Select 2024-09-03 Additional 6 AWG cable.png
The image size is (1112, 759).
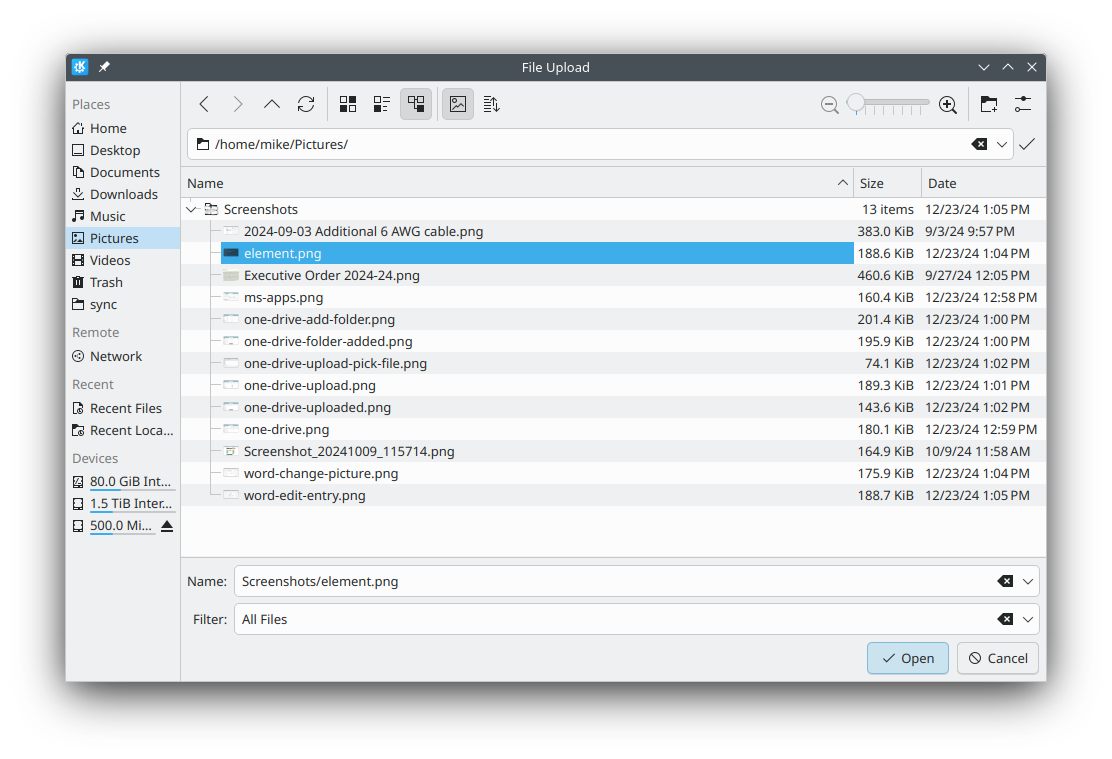pos(613,231)
